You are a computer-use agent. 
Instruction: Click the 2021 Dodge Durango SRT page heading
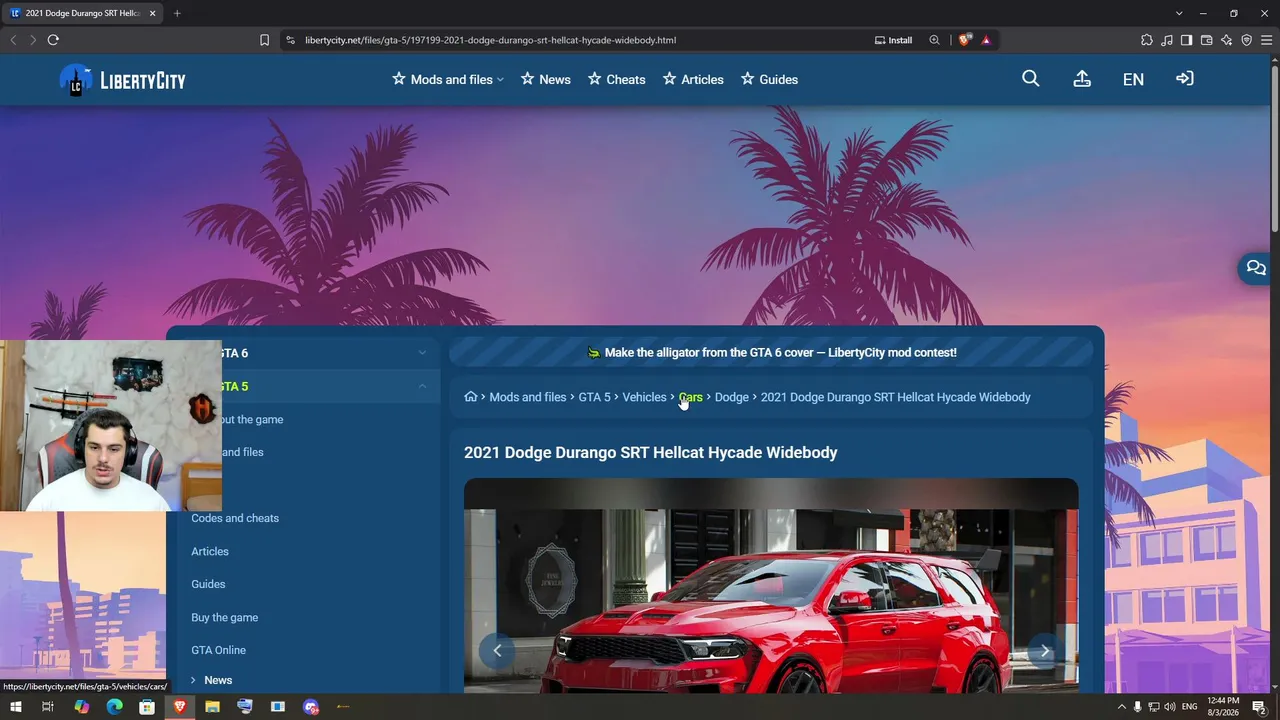[x=651, y=452]
